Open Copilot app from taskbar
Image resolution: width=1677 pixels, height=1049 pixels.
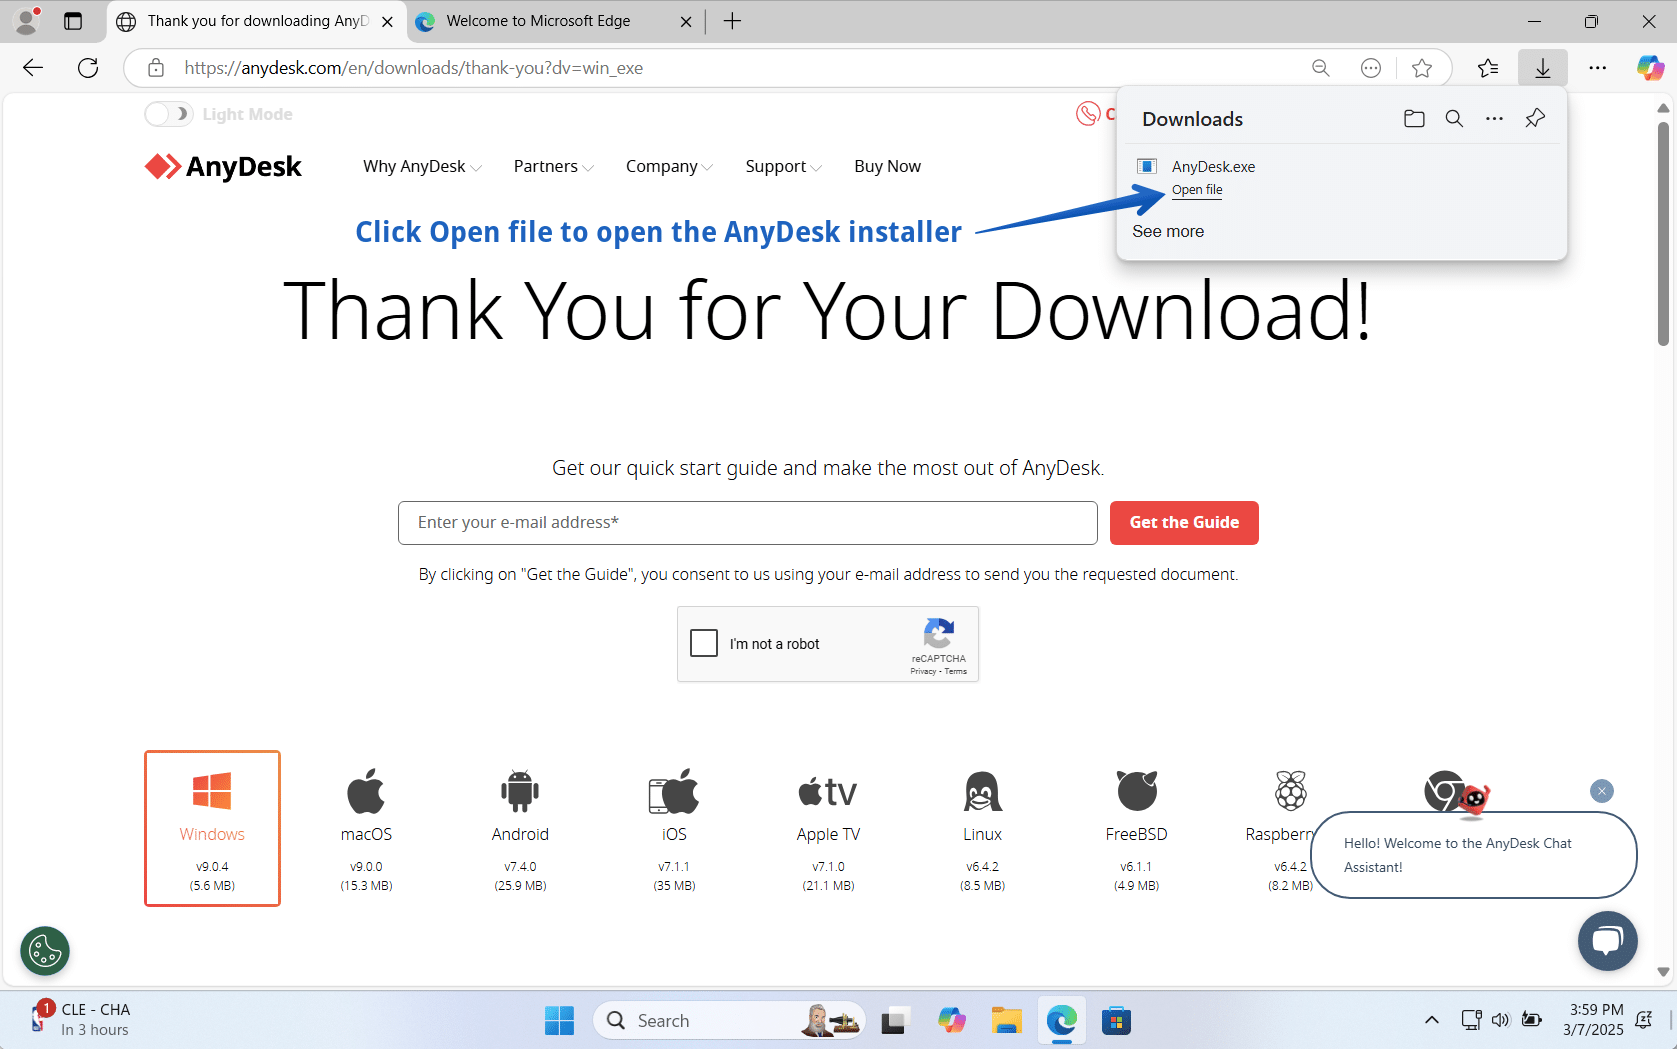point(951,1020)
